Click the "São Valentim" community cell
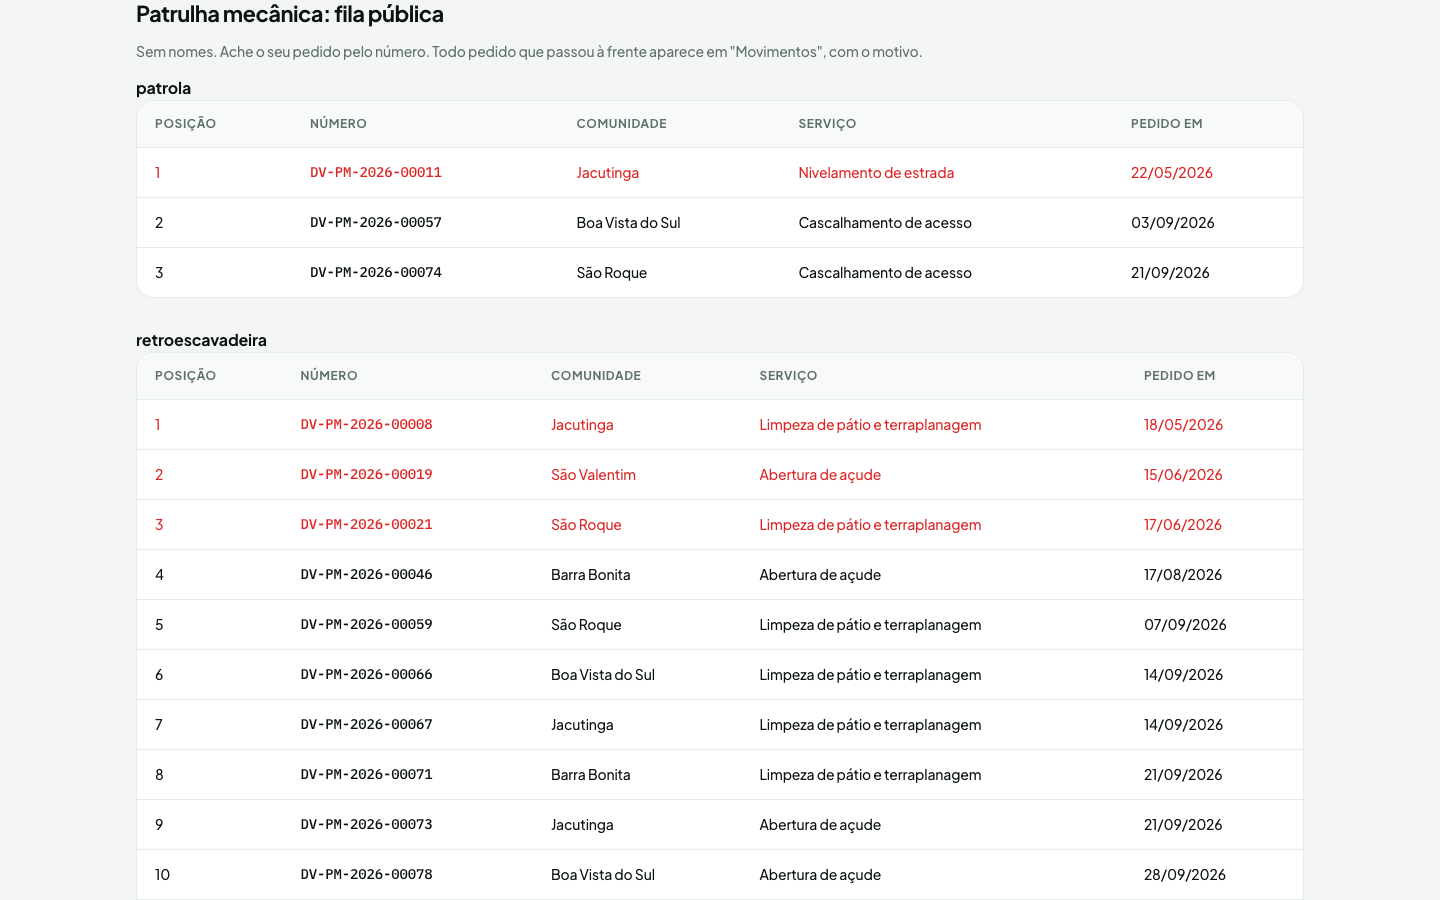Viewport: 1440px width, 900px height. click(x=593, y=474)
